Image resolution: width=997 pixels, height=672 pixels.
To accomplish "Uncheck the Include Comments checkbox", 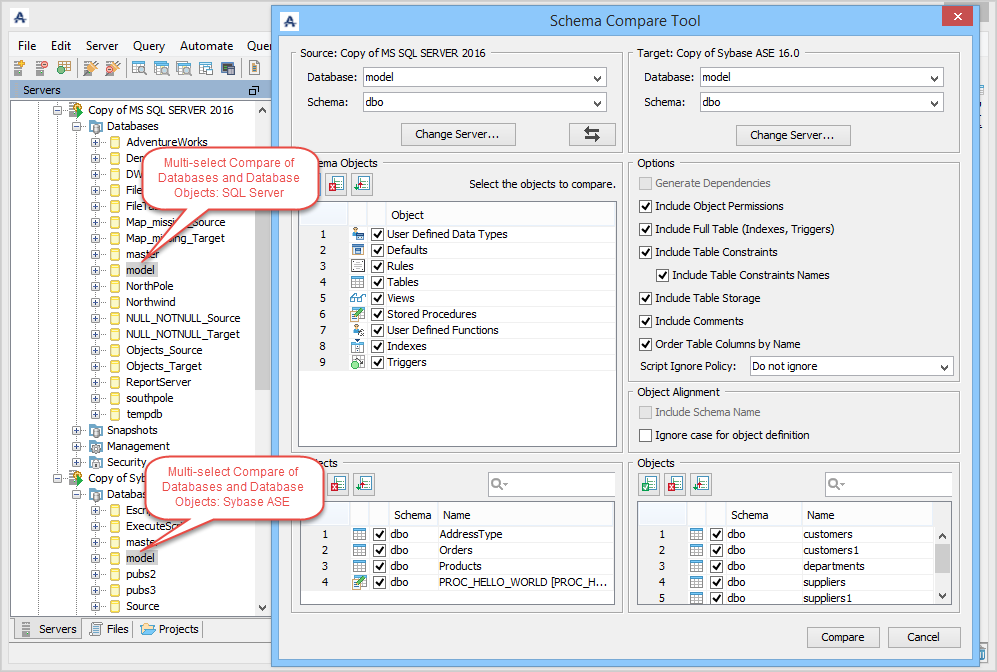I will (645, 321).
